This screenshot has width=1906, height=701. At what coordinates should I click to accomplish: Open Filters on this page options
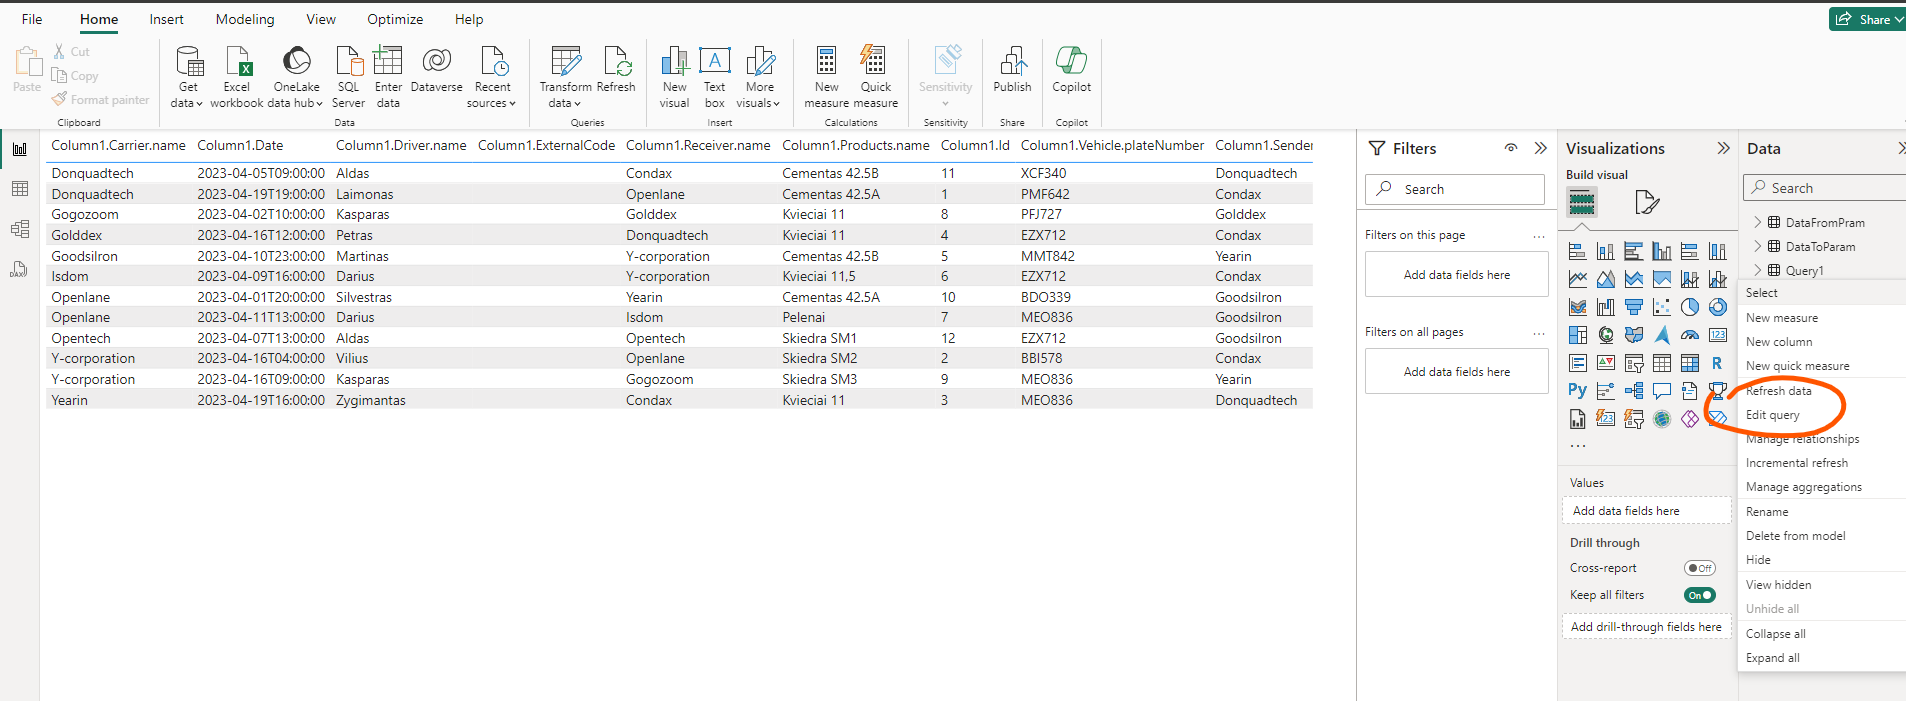pos(1538,236)
